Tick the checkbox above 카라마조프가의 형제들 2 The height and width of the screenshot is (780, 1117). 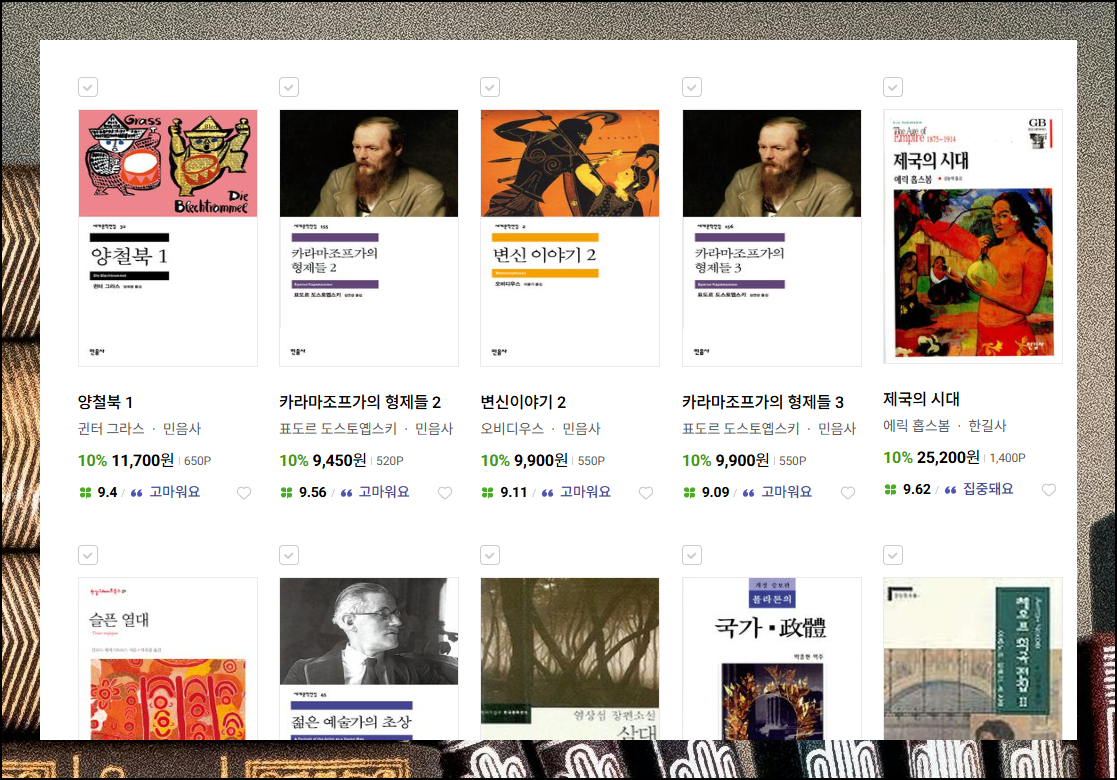click(289, 87)
